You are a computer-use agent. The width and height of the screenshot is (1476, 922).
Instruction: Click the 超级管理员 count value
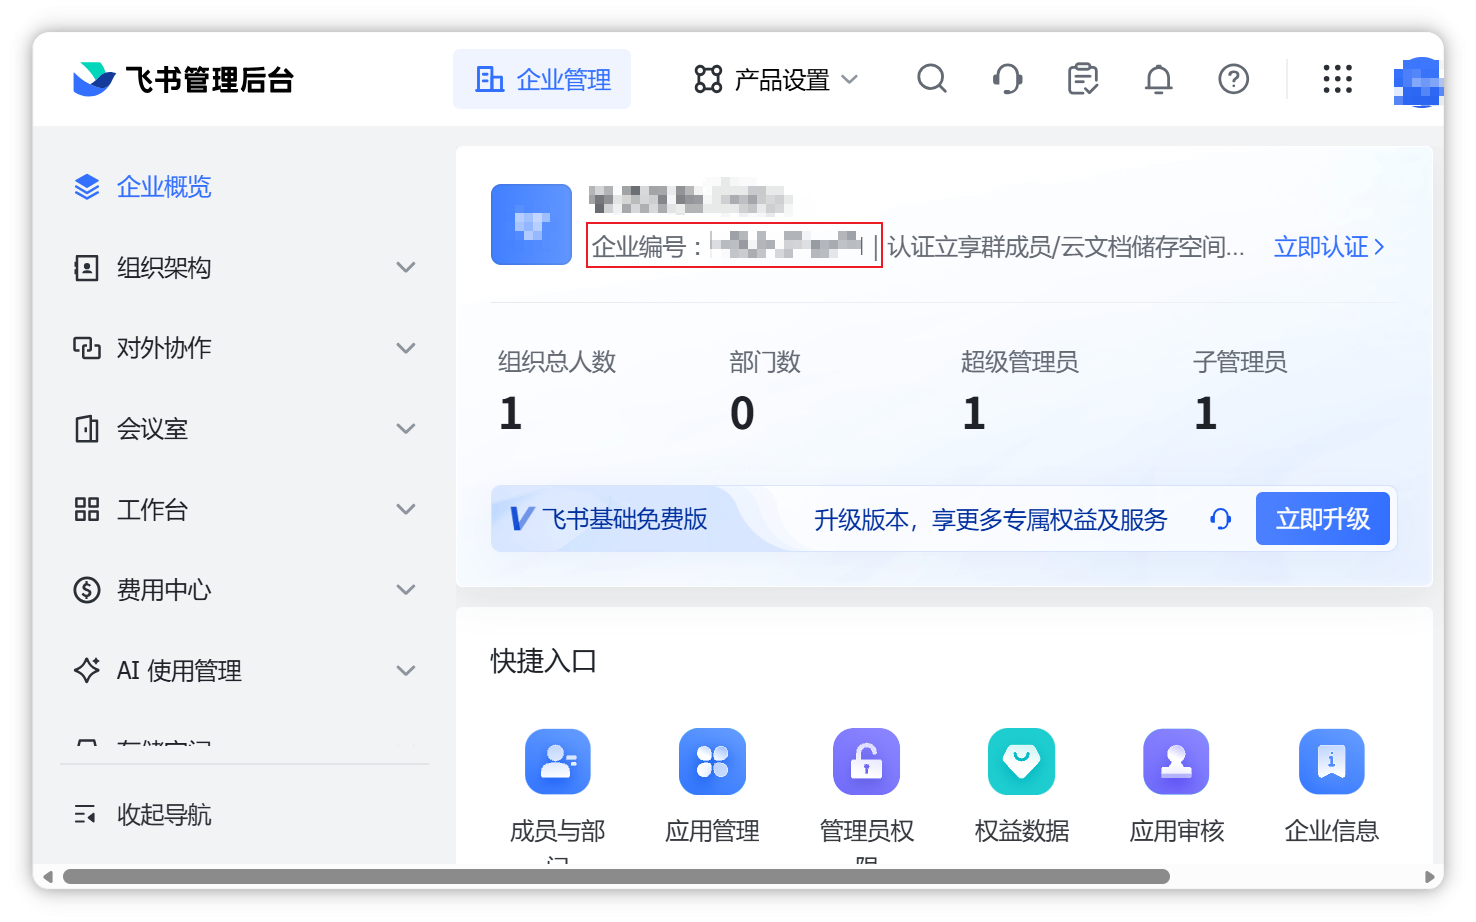974,413
